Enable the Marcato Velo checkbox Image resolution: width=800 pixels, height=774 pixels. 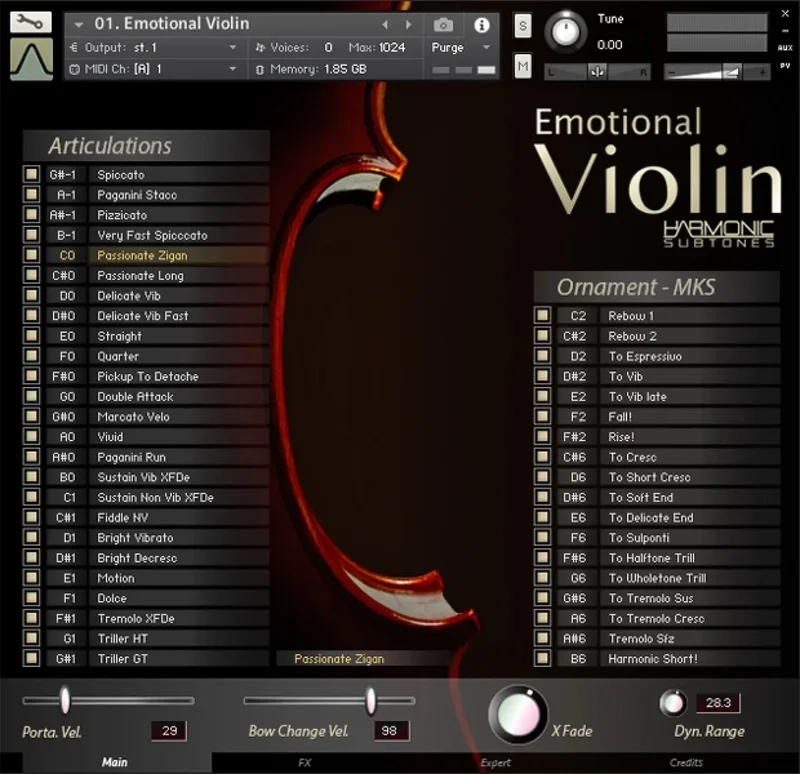pyautogui.click(x=32, y=416)
